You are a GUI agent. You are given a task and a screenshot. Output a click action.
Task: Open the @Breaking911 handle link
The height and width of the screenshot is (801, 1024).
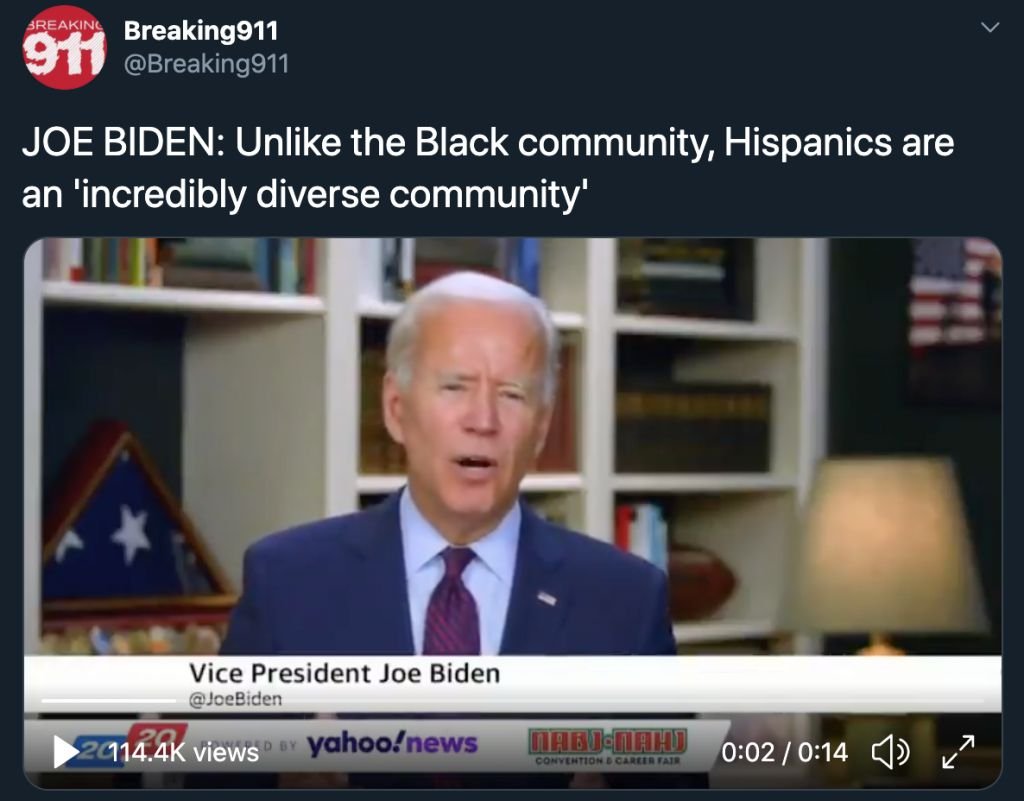pos(206,64)
